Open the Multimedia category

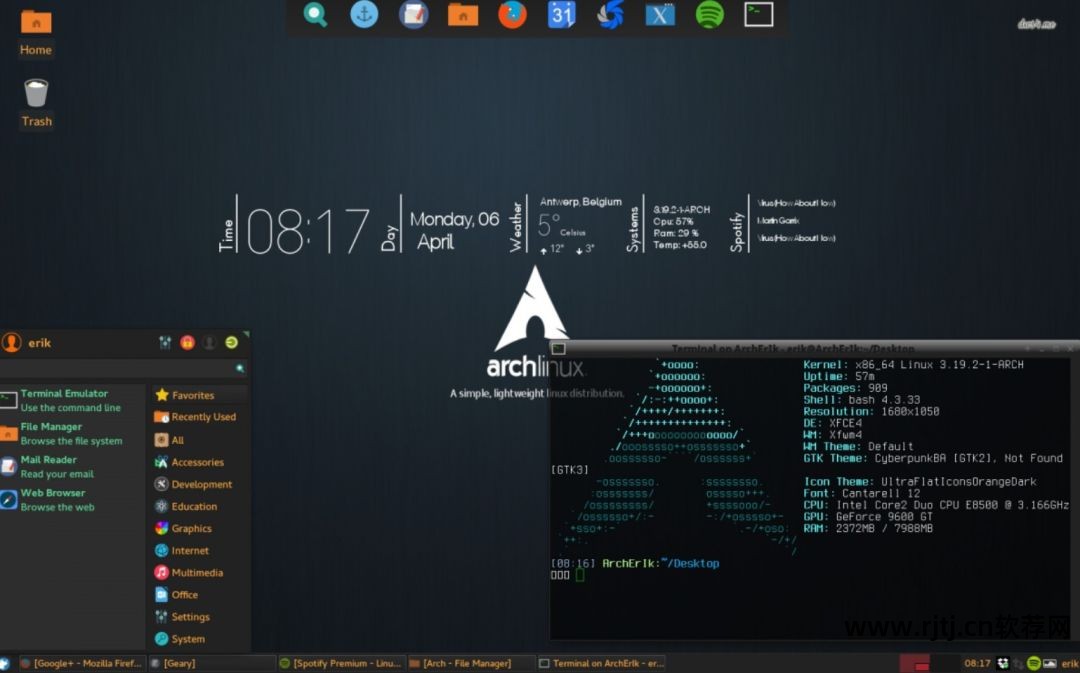(200, 572)
